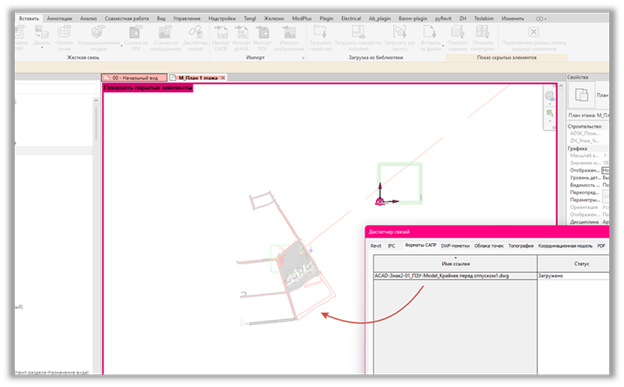Open the Анализ ribbon tab
The image size is (624, 387).
coord(88,18)
